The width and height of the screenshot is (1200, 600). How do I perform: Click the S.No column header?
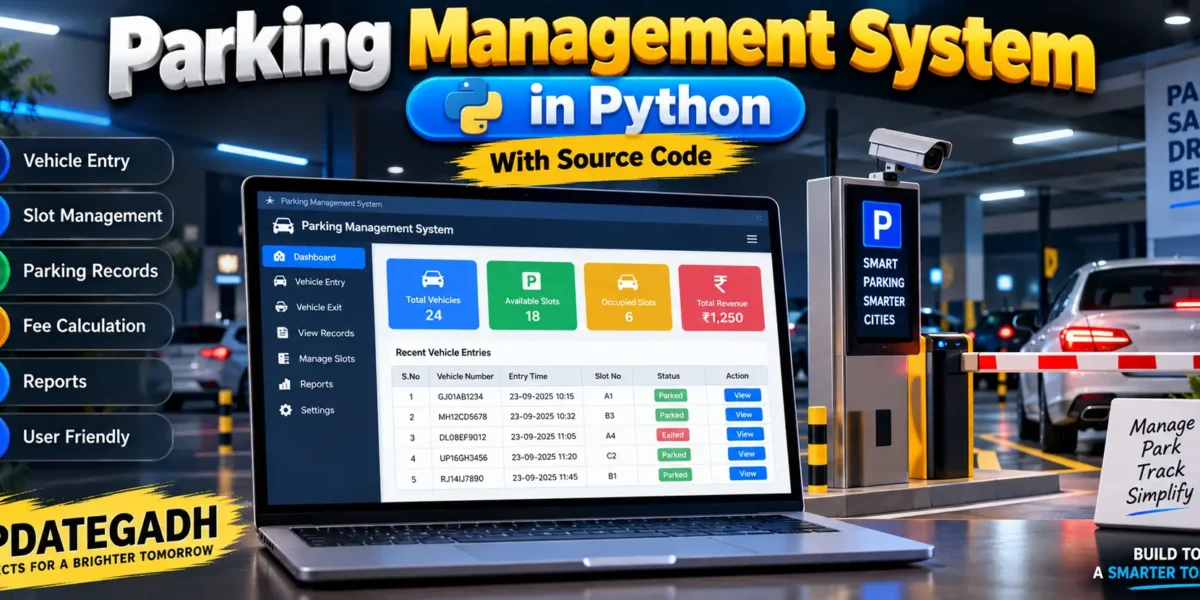tap(411, 377)
